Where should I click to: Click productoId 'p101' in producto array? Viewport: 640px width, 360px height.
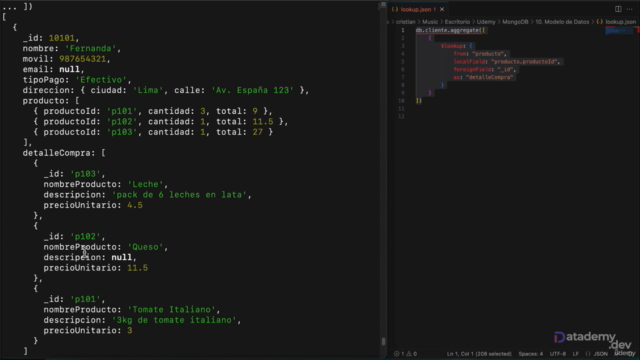point(122,111)
